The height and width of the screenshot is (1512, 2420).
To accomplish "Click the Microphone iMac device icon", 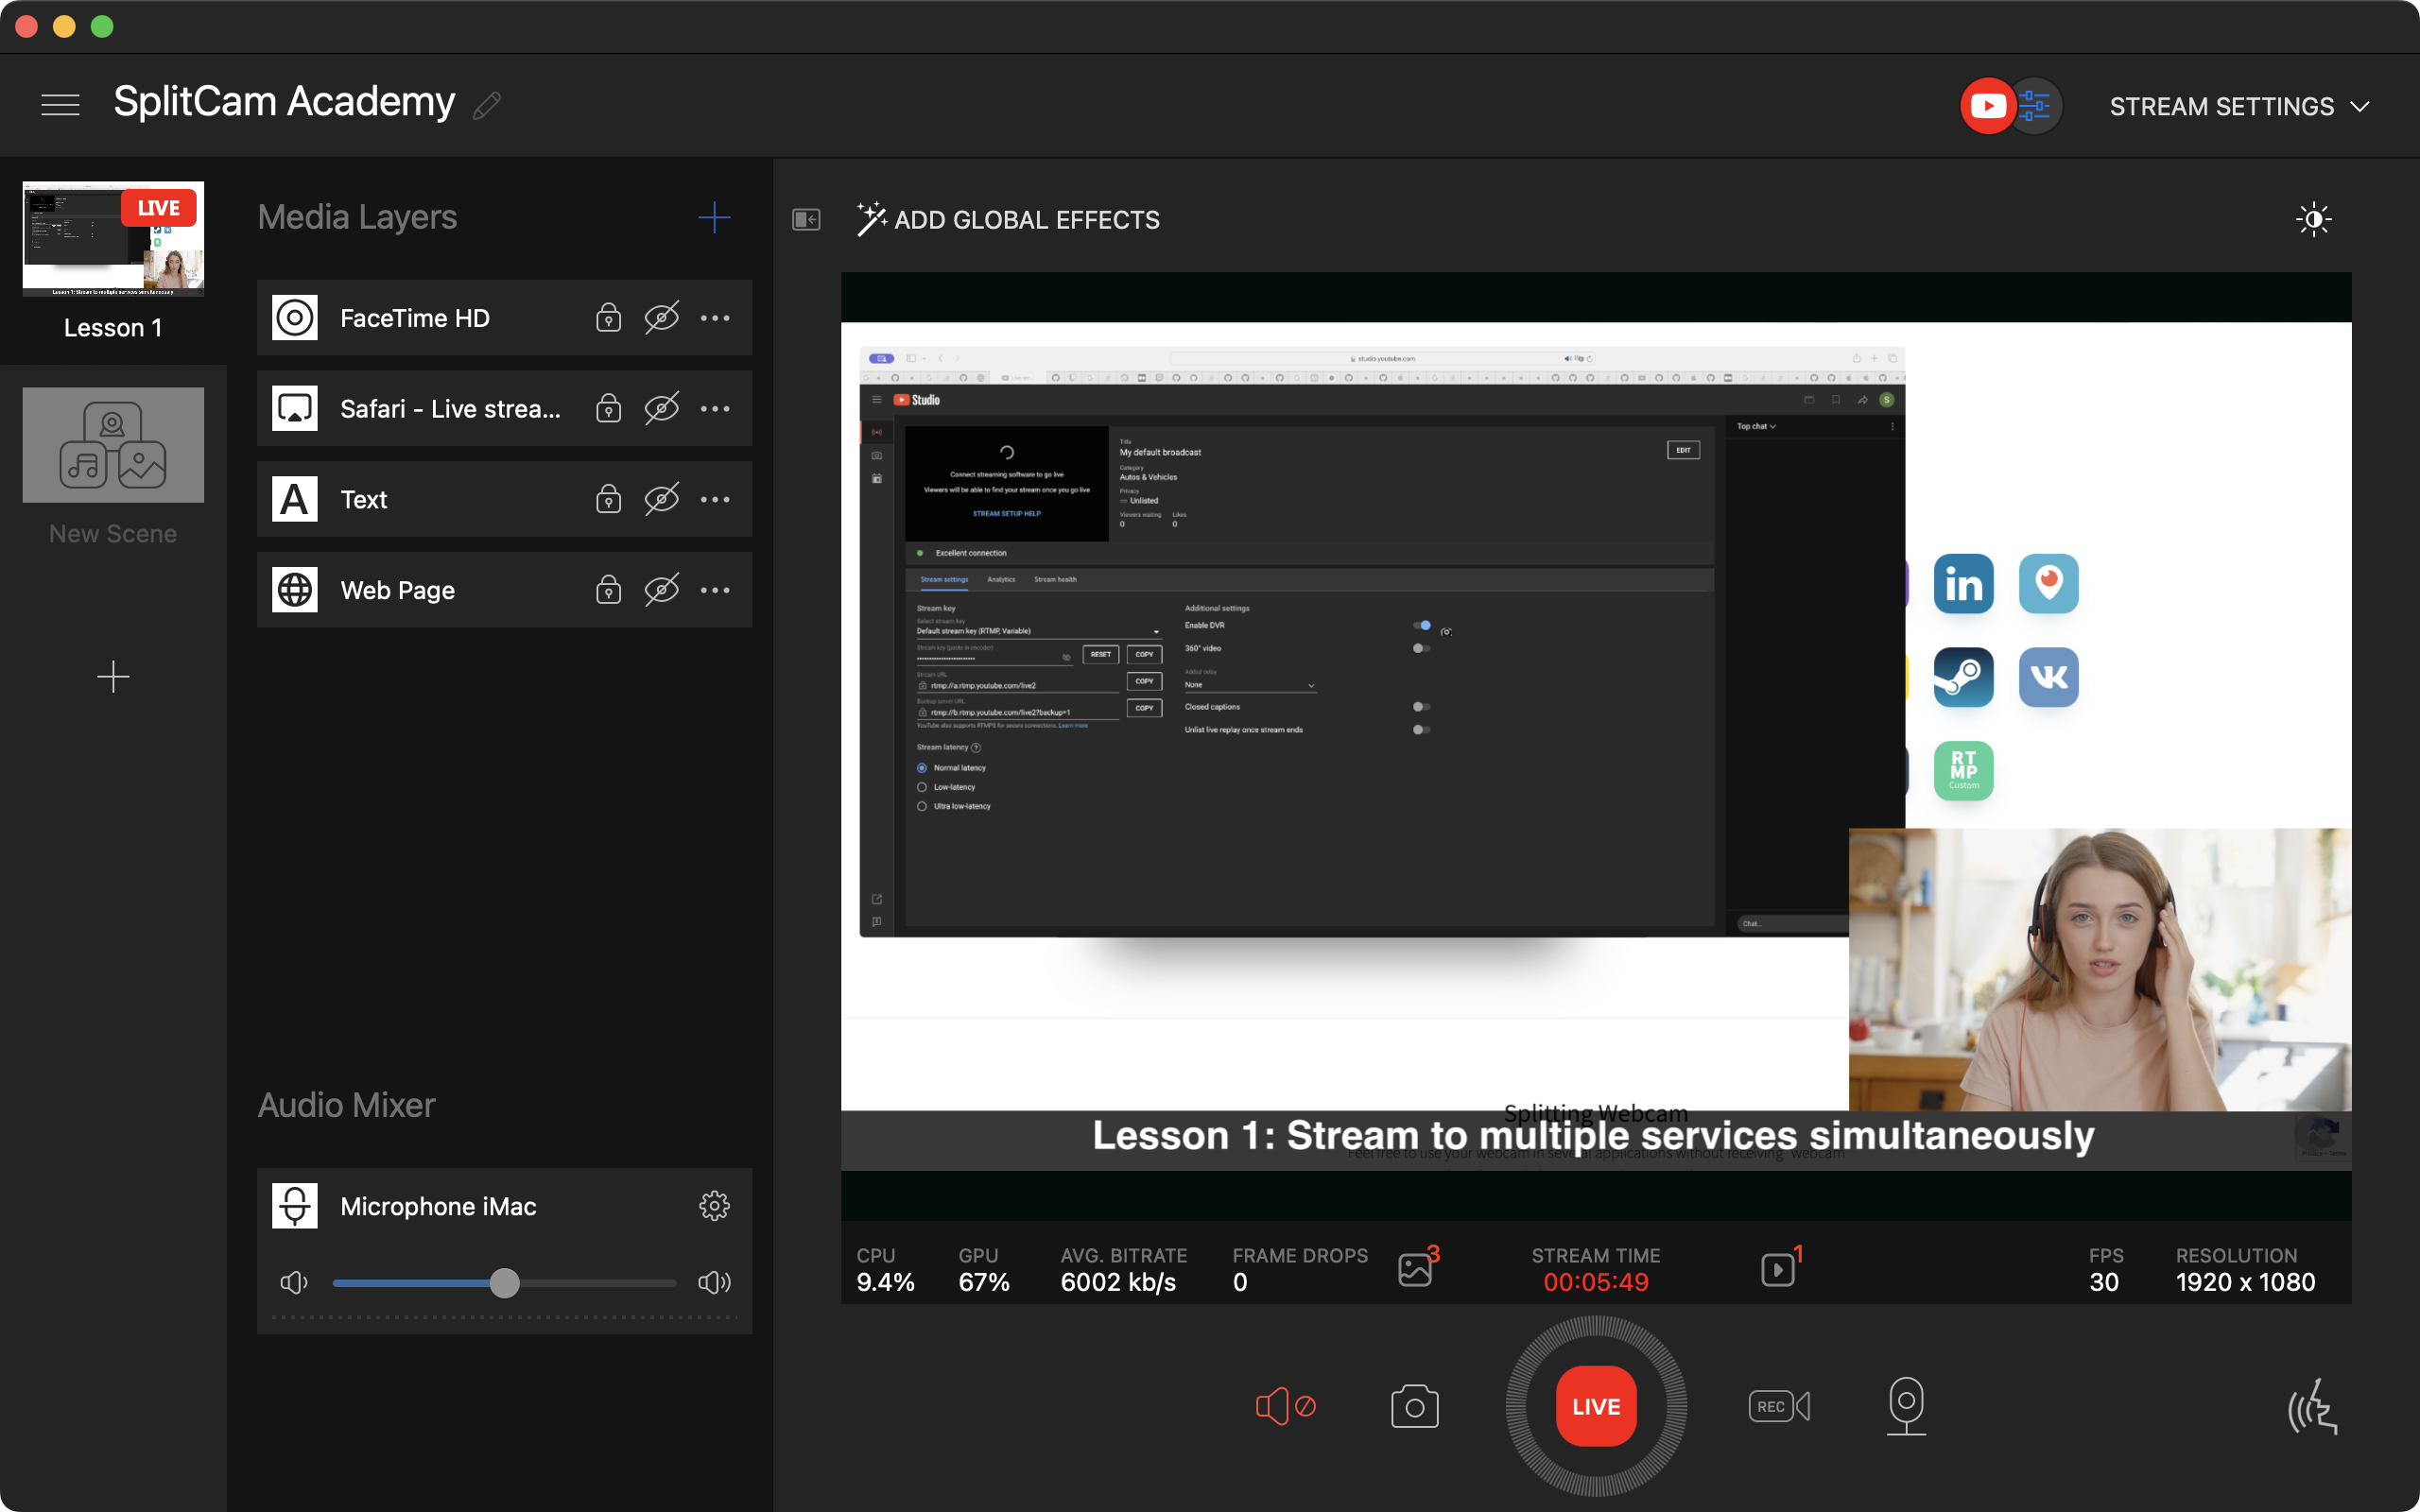I will click(295, 1206).
